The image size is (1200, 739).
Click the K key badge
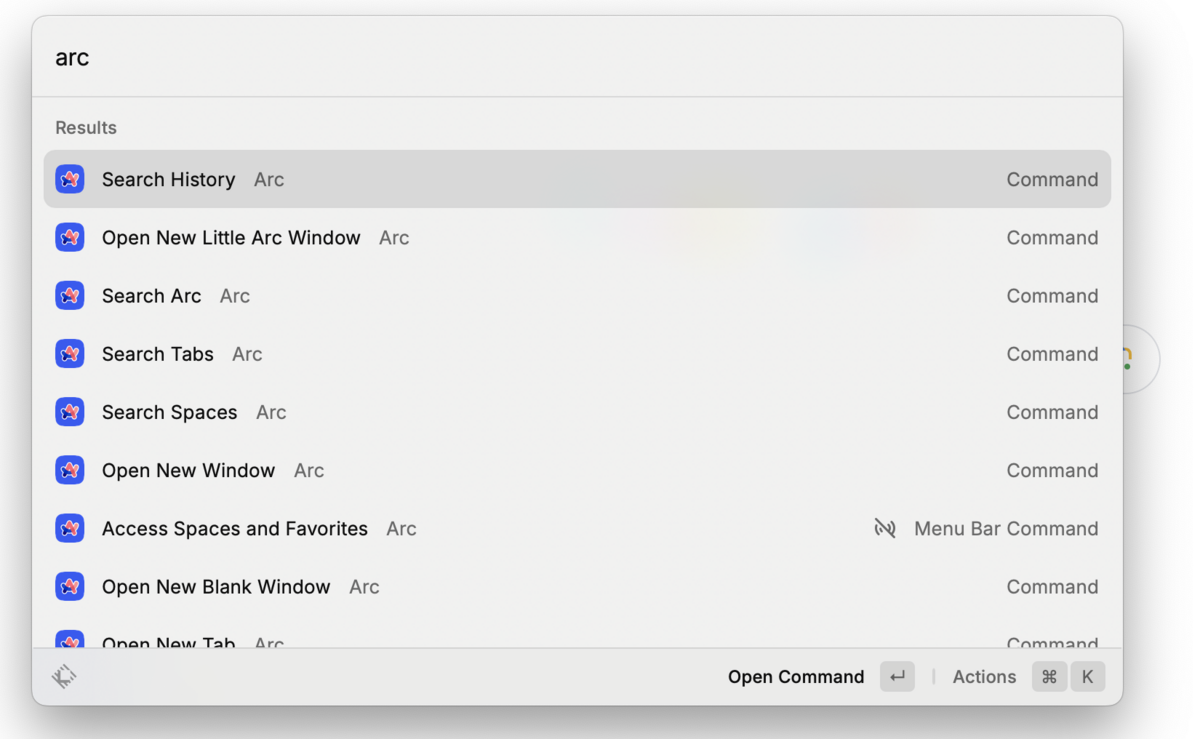point(1088,677)
